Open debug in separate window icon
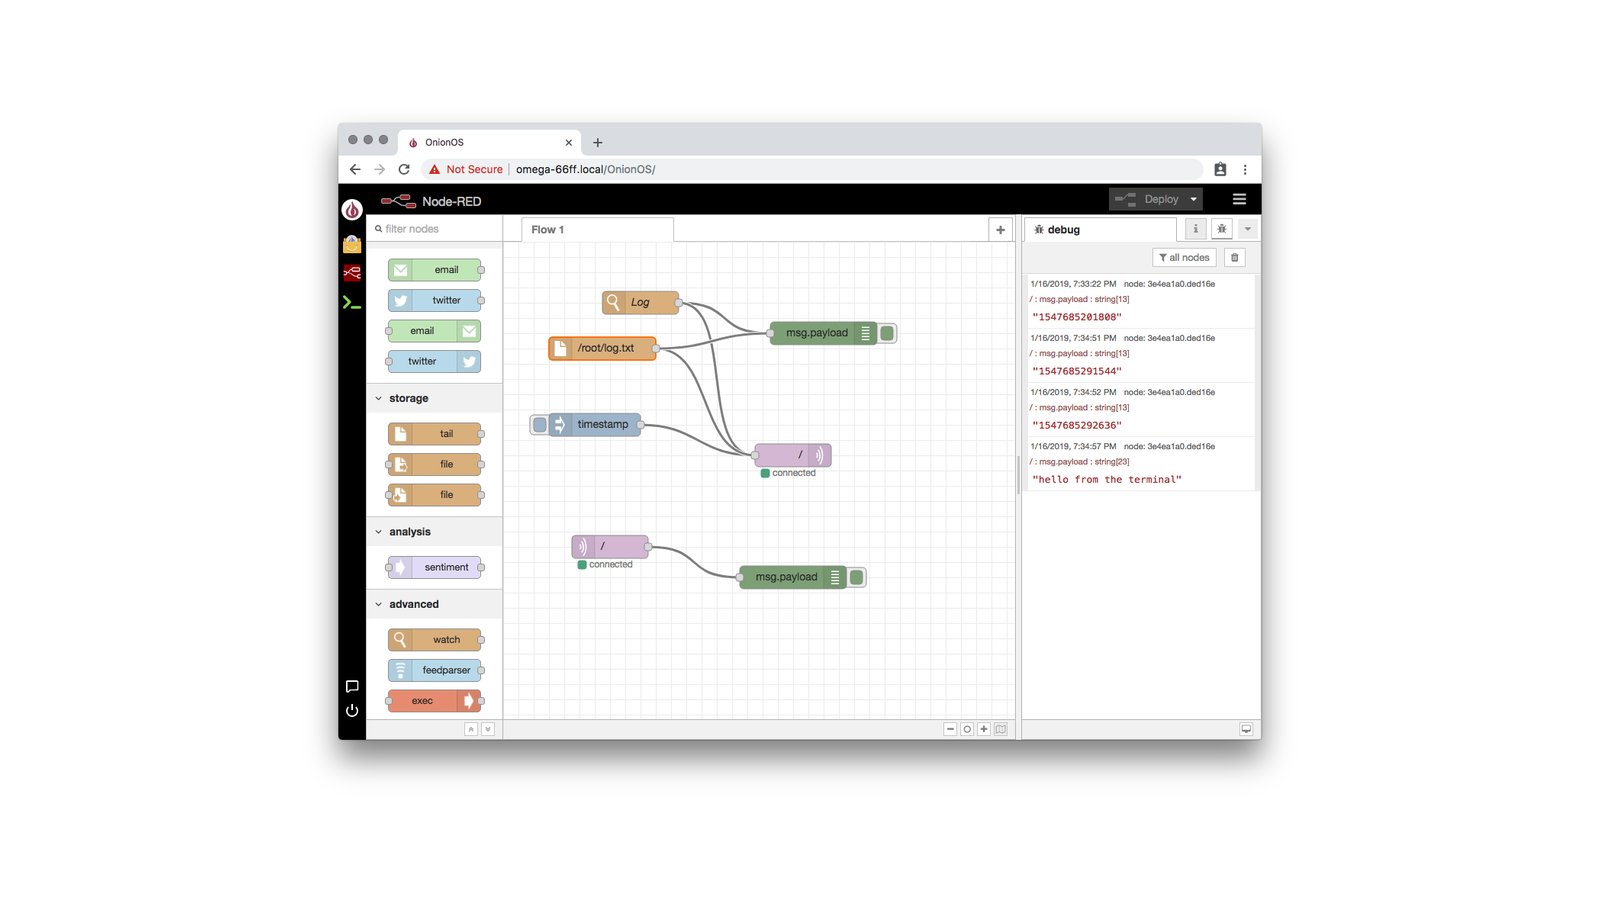Image resolution: width=1600 pixels, height=900 pixels. pos(1246,729)
